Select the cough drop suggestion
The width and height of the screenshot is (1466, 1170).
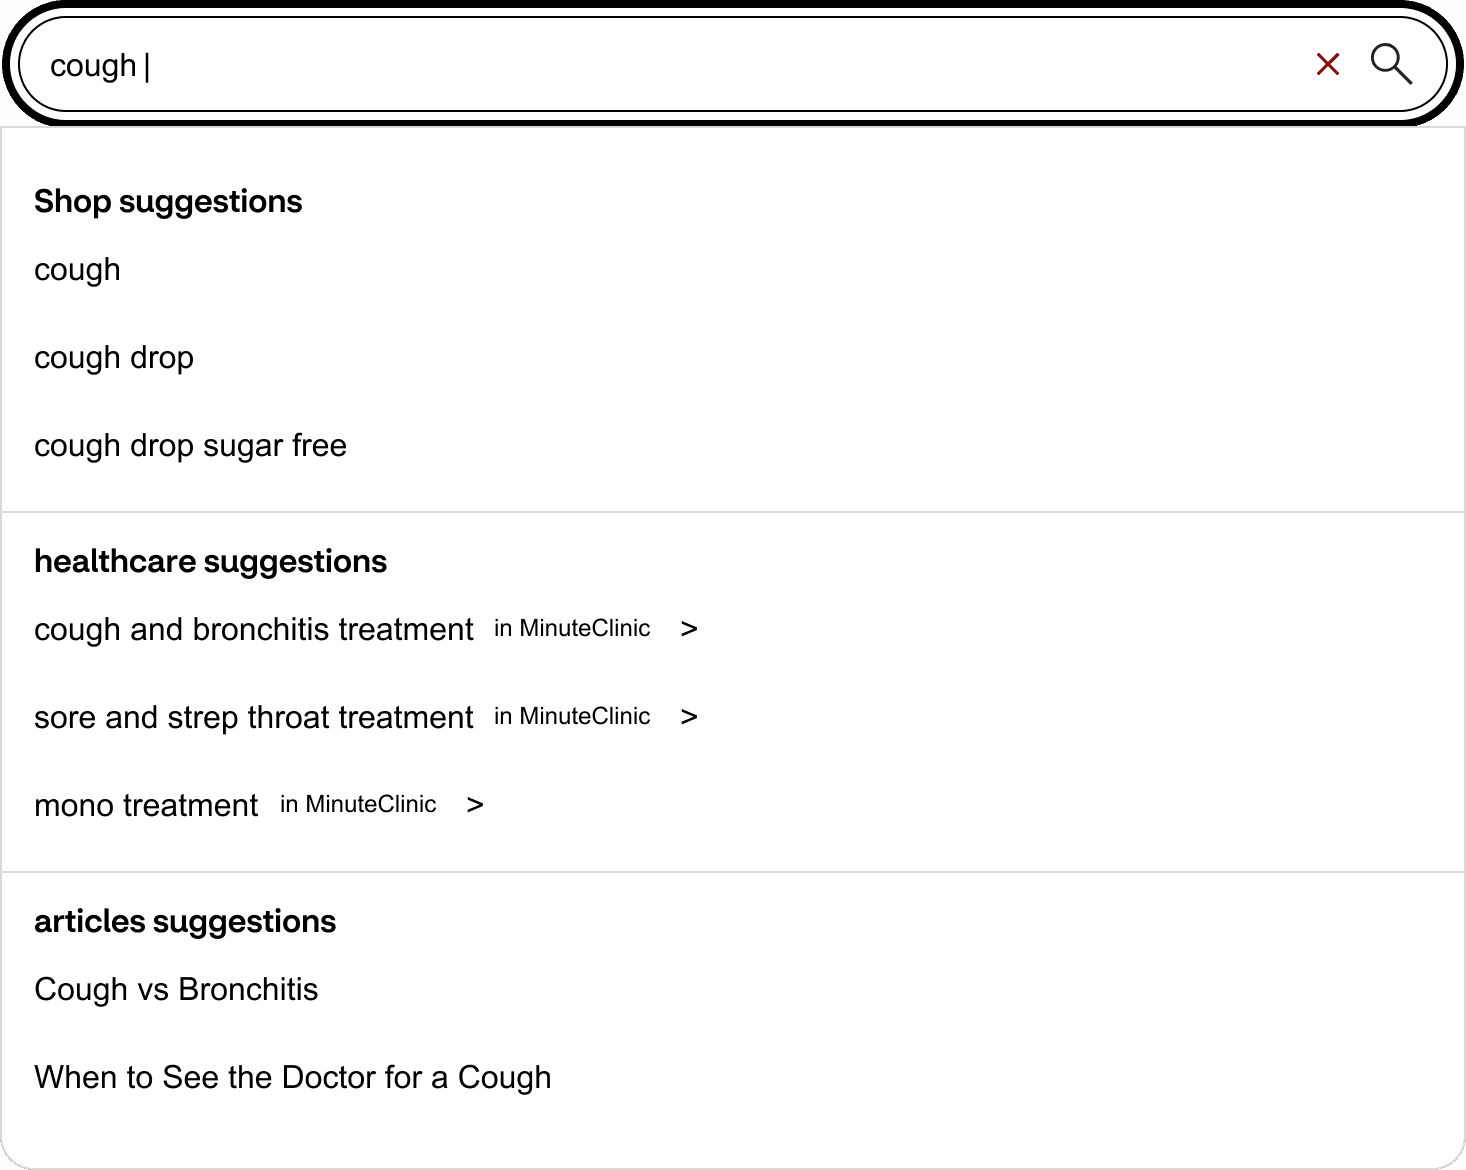coord(113,357)
